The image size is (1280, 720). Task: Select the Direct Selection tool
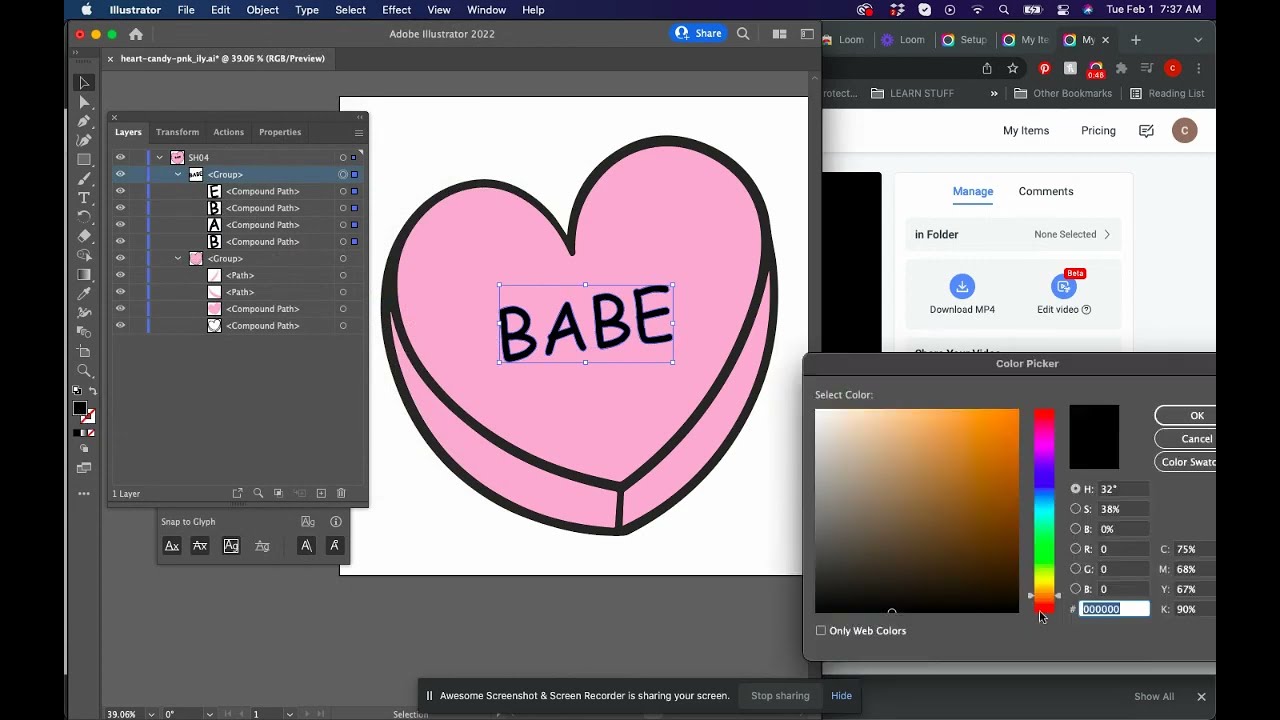point(84,102)
